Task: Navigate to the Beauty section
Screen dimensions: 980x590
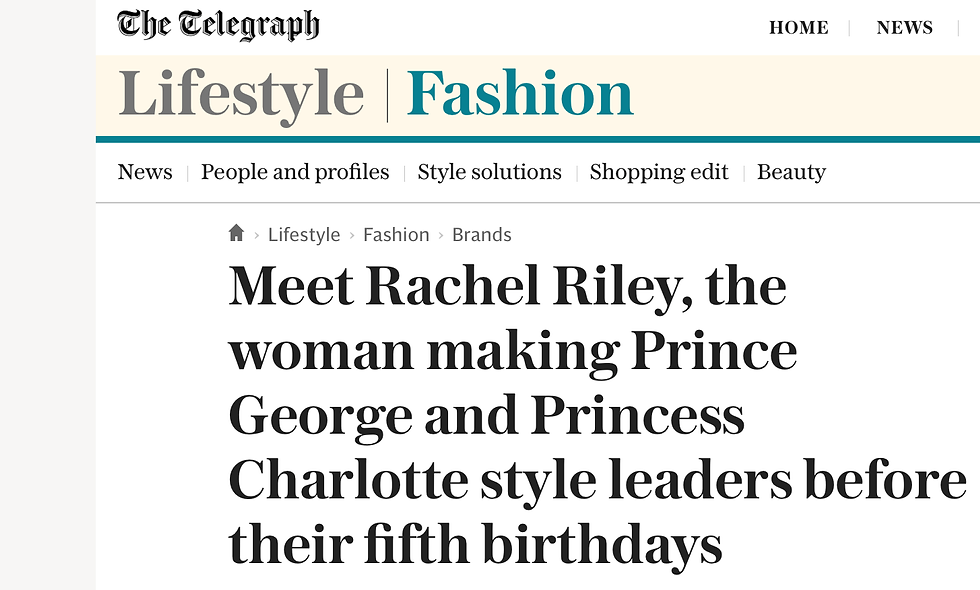Action: pos(791,172)
